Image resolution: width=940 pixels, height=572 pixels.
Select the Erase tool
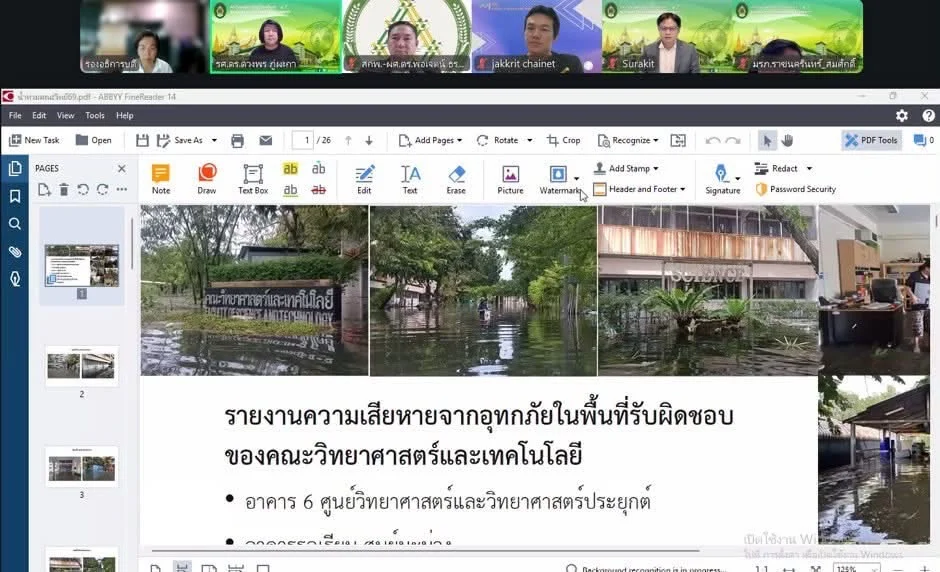point(456,179)
